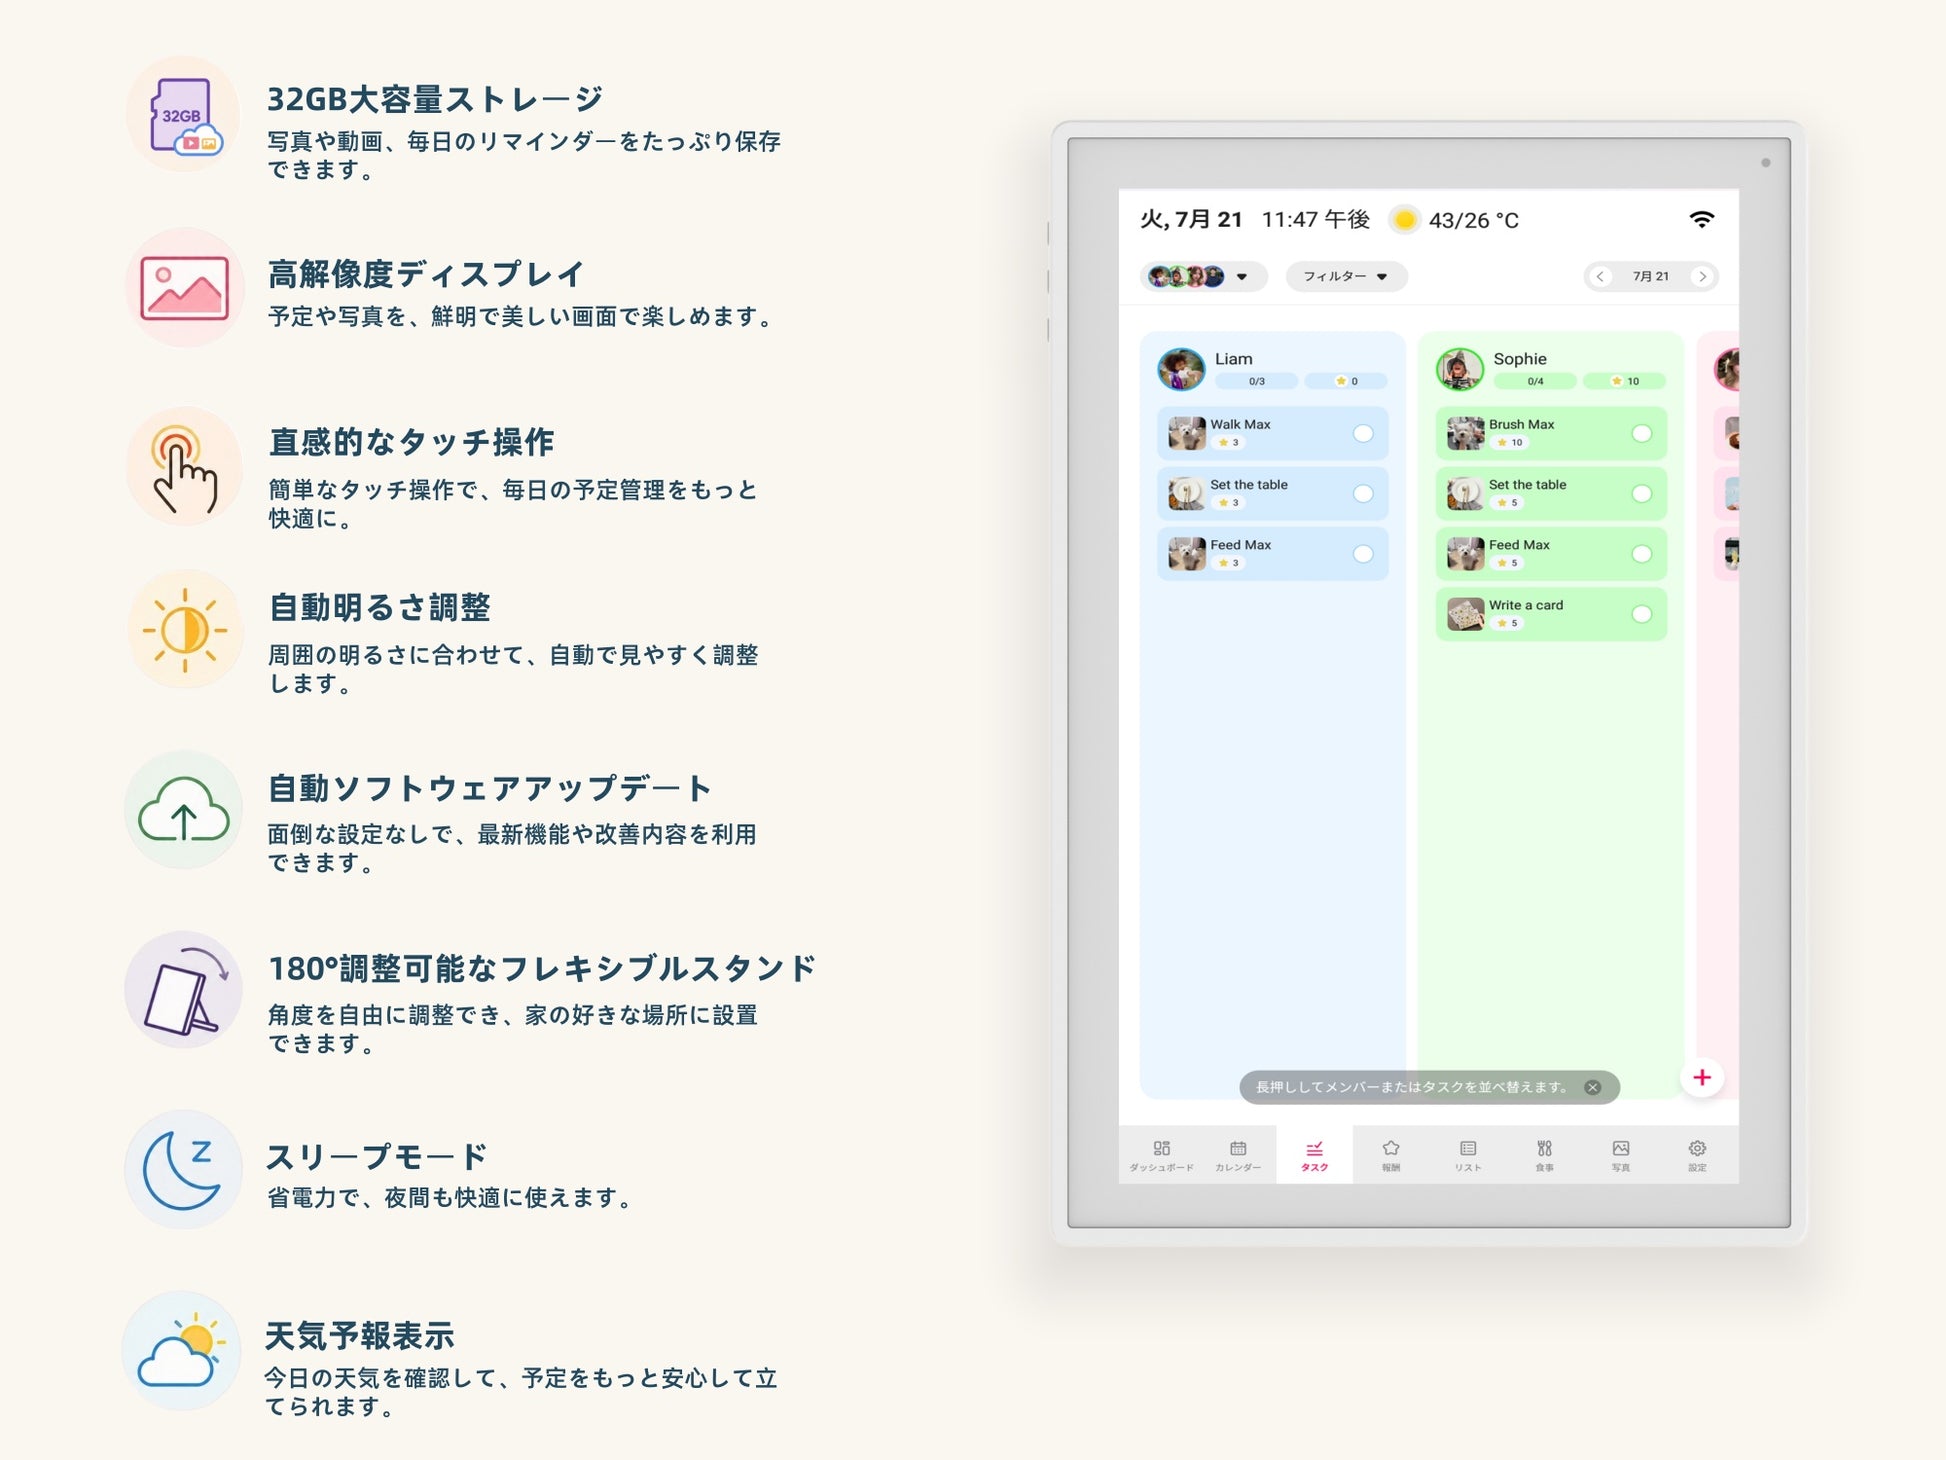Check Liam's Feed Max task circle
The height and width of the screenshot is (1460, 1946).
pyautogui.click(x=1363, y=554)
